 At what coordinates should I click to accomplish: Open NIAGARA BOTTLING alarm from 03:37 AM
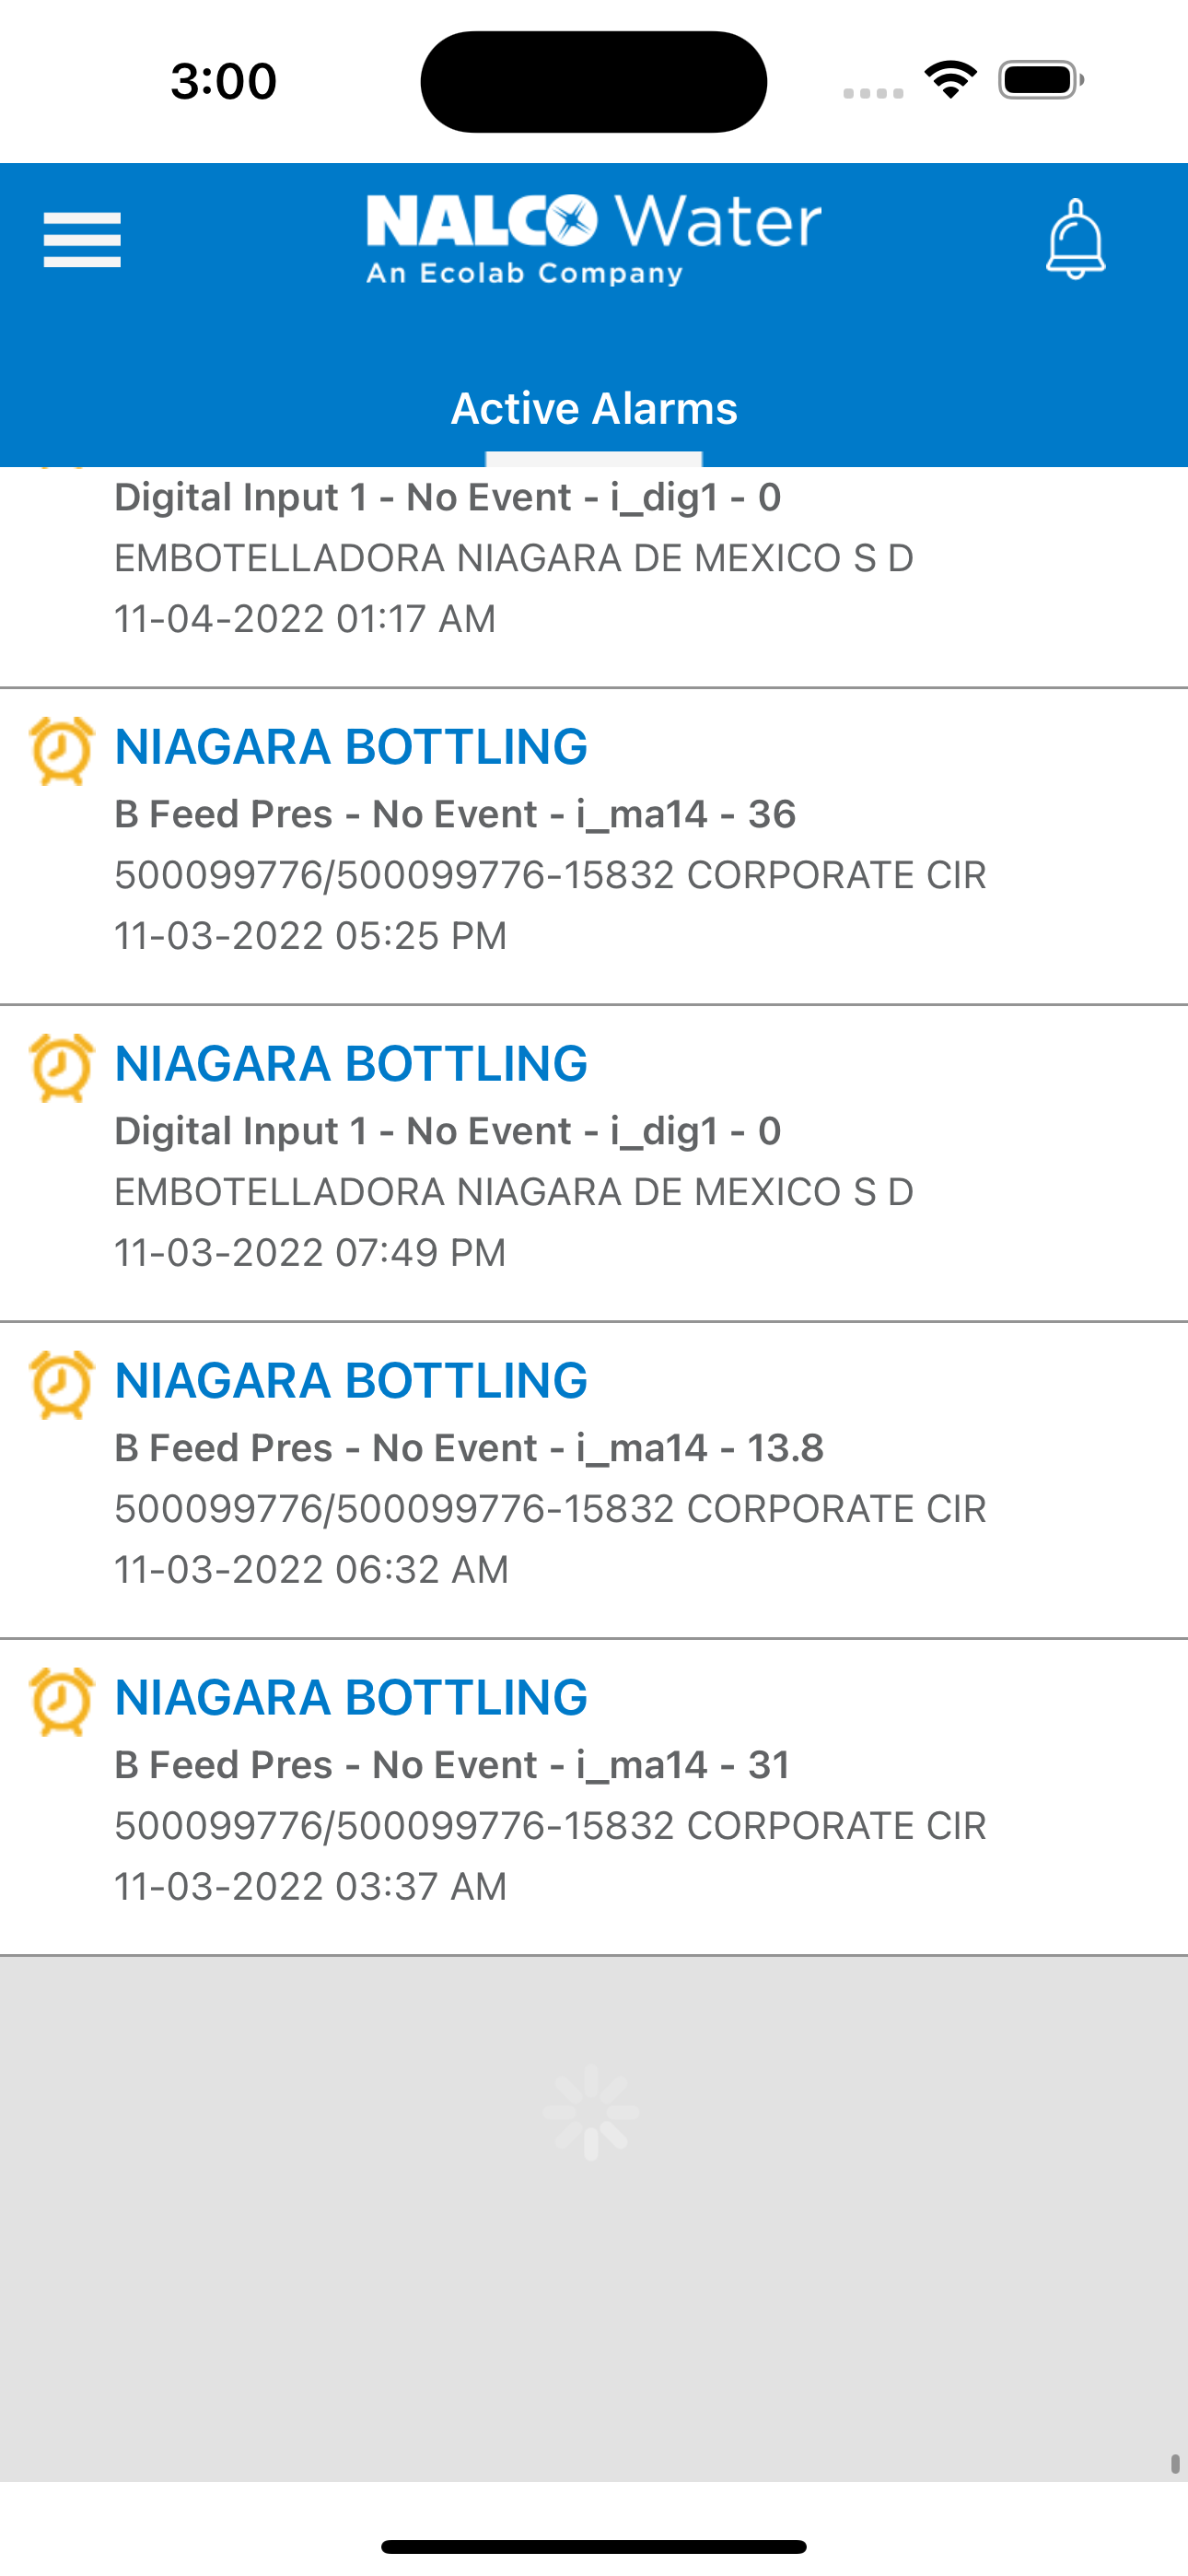[351, 1698]
